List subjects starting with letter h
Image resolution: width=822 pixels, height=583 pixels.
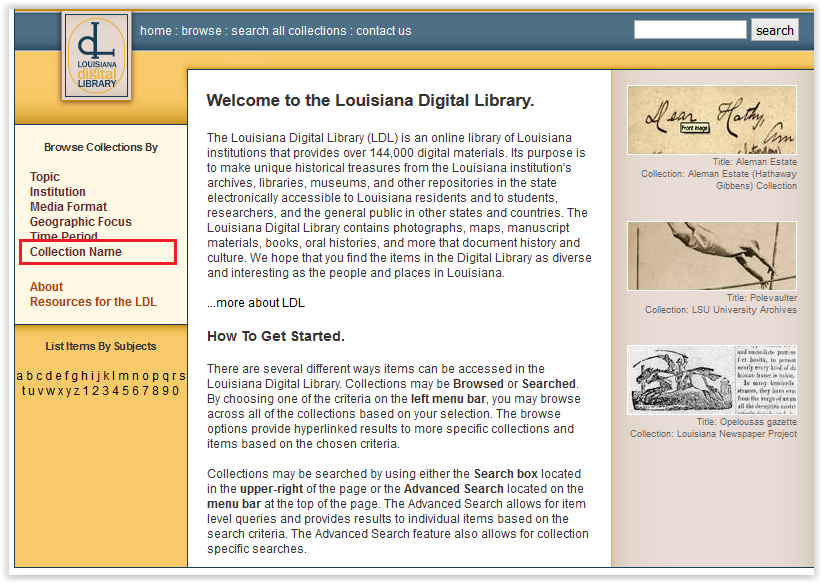pos(85,376)
